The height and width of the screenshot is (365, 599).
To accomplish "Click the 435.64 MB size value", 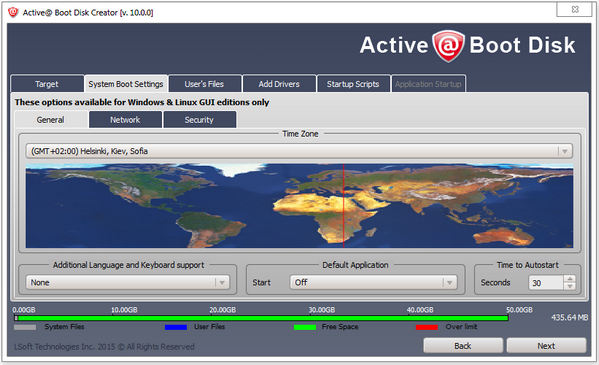I will point(569,317).
